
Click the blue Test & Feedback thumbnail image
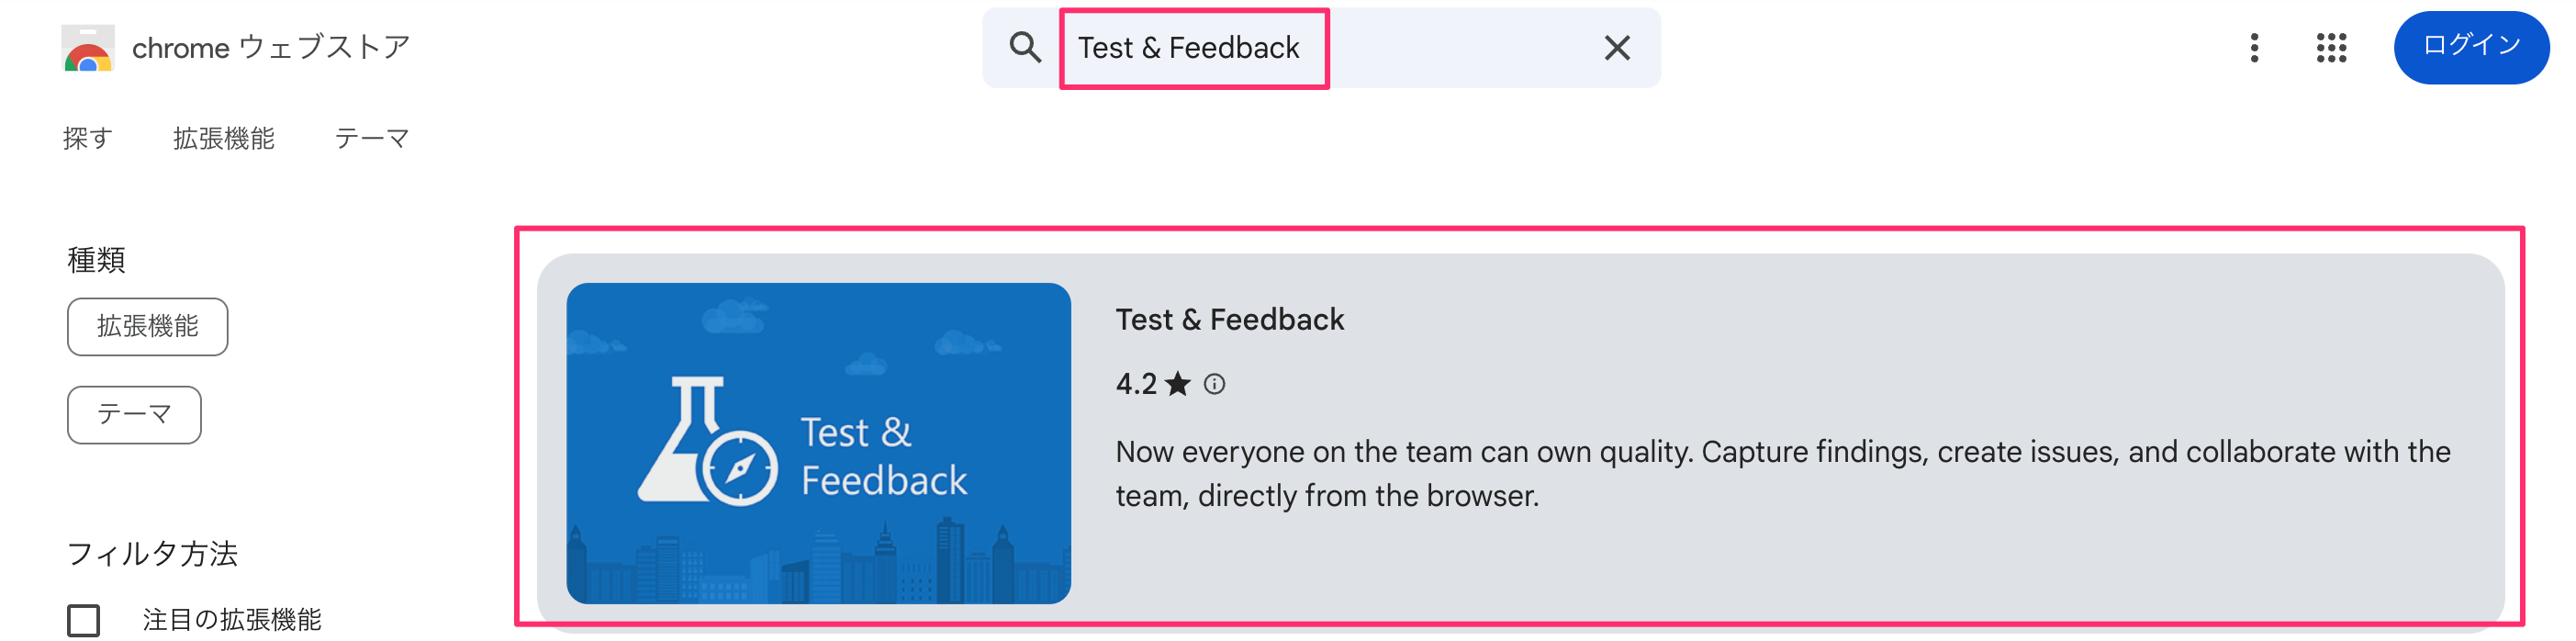coord(818,443)
